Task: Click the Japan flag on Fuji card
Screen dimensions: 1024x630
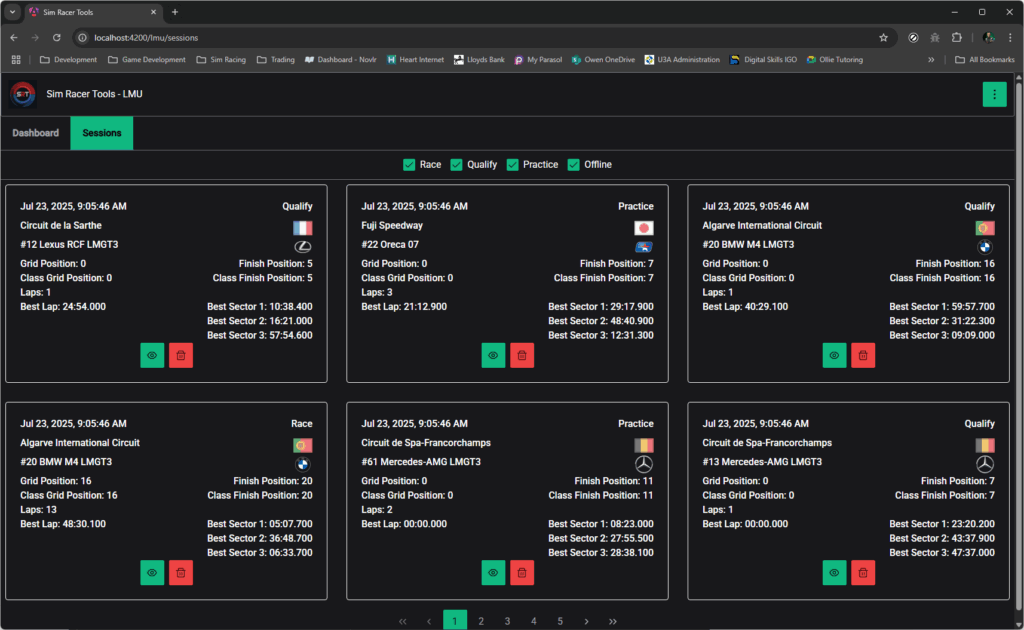Action: pos(643,227)
